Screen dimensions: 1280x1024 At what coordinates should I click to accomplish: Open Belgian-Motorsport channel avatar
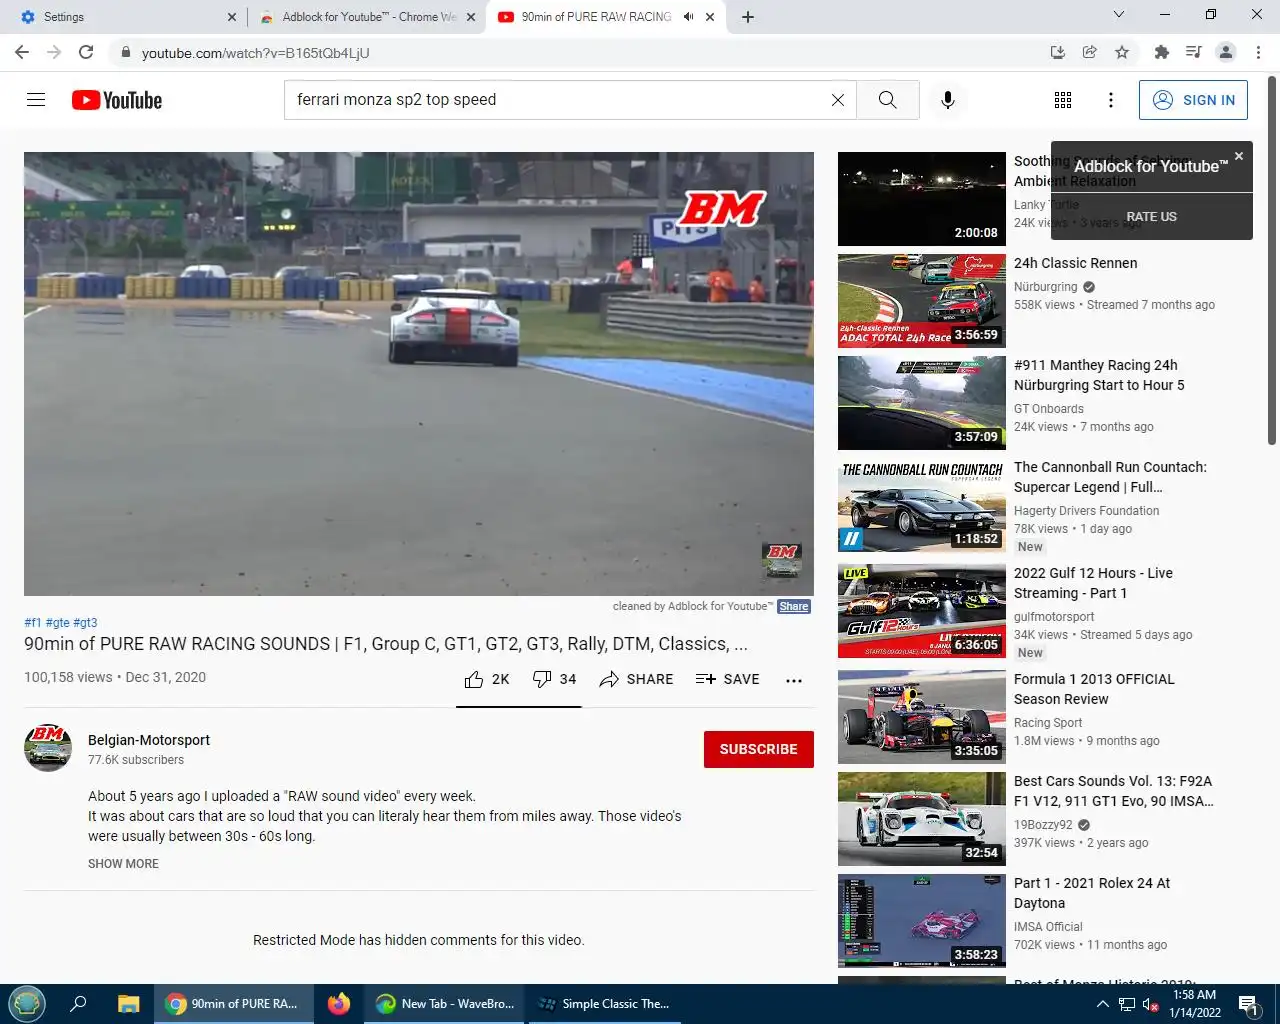tap(48, 748)
